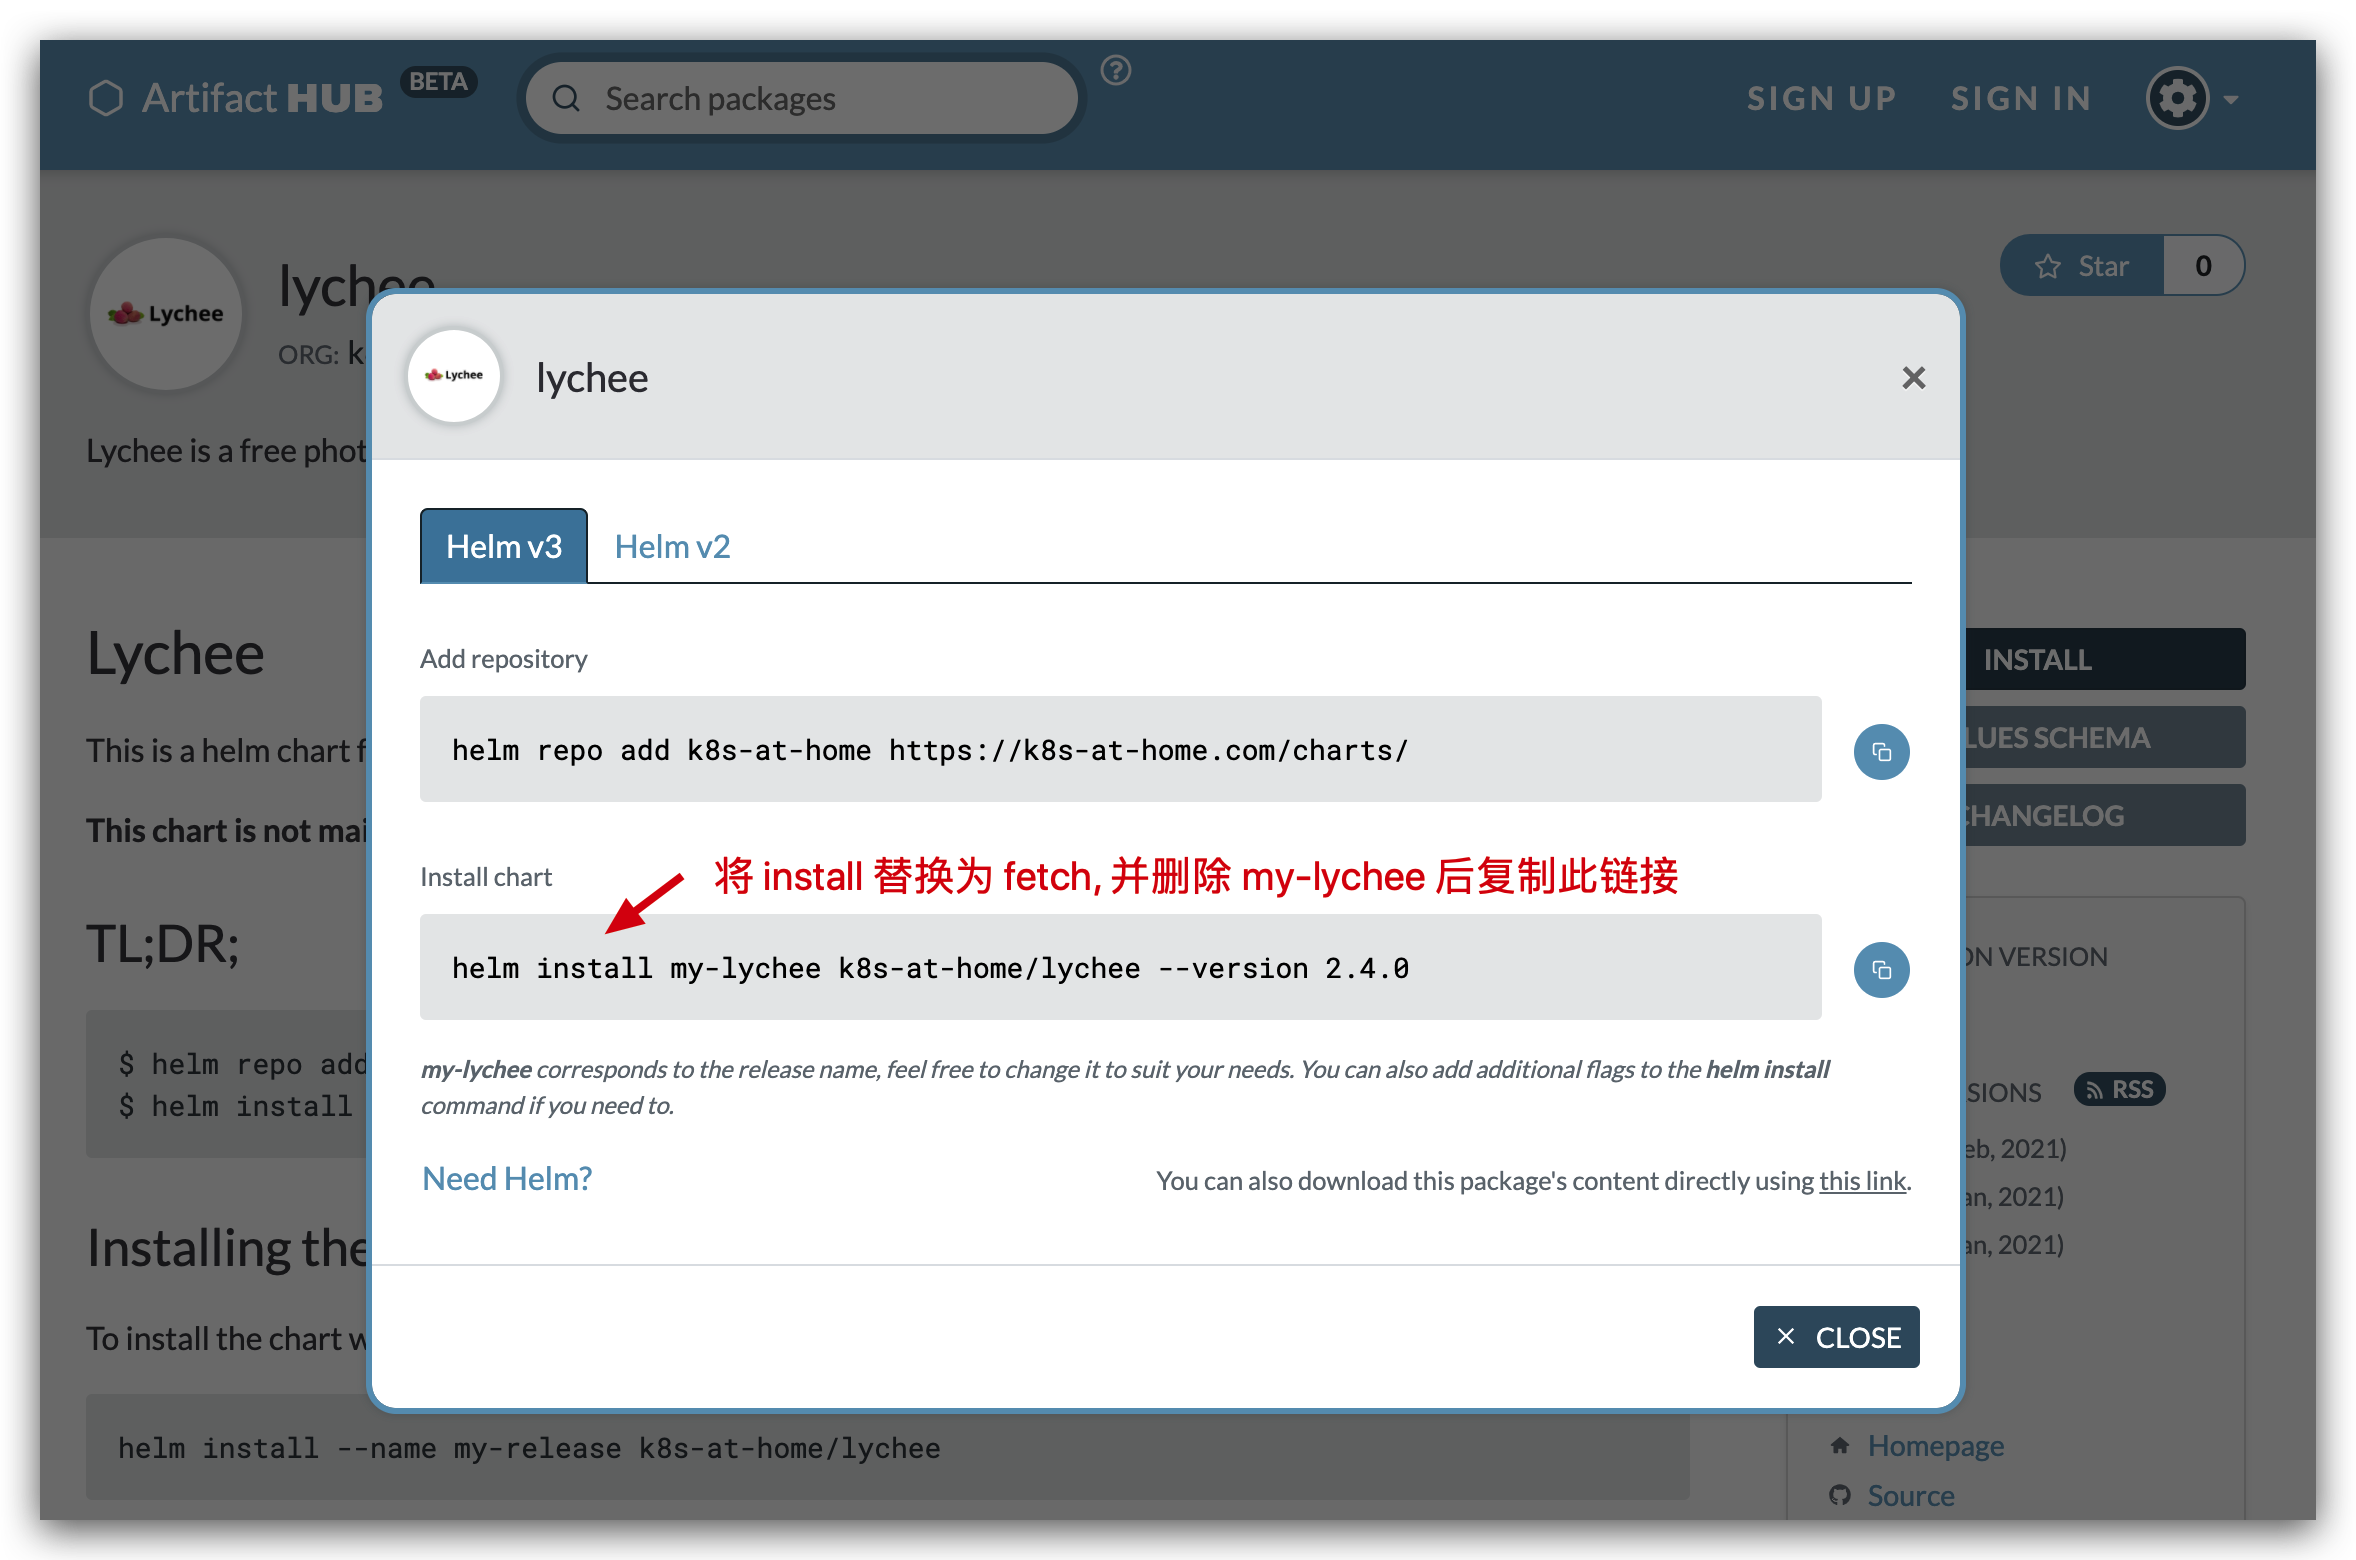This screenshot has height=1560, width=2356.
Task: Expand the settings dropdown caret
Action: 2231,100
